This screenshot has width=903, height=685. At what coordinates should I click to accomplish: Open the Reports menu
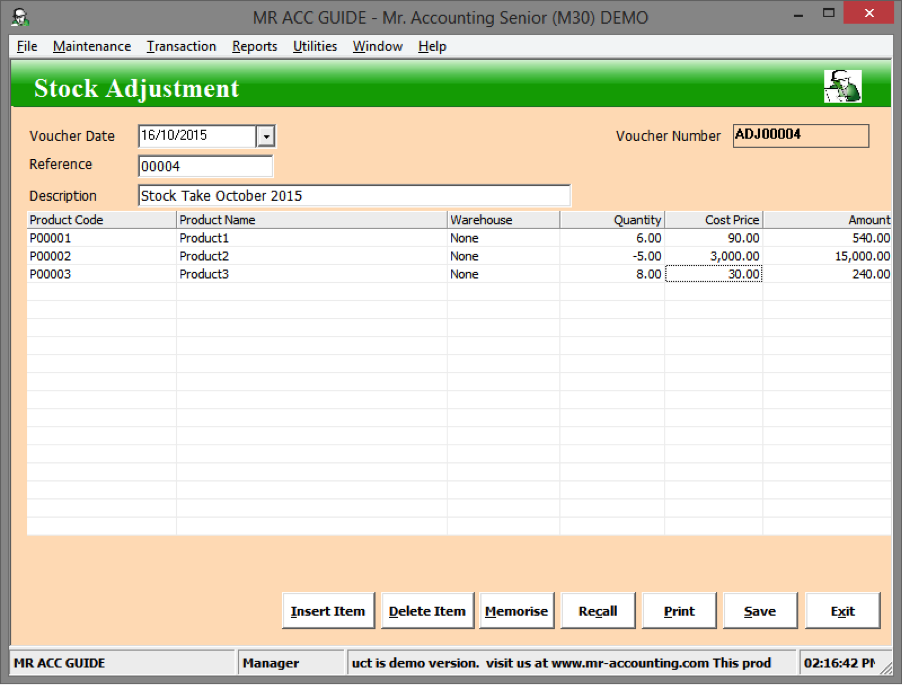pos(255,46)
